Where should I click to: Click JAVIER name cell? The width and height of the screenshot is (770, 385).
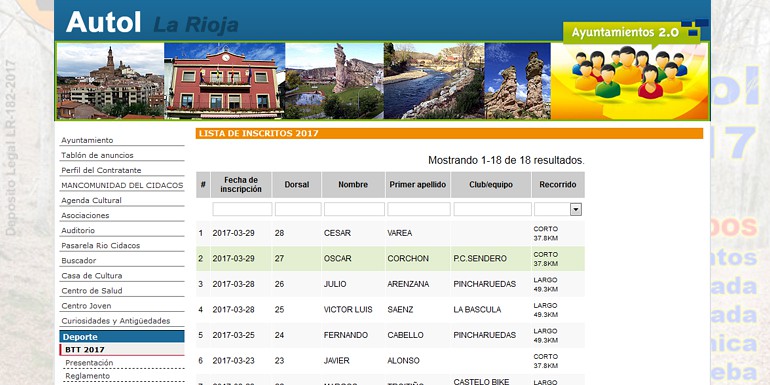pyautogui.click(x=336, y=361)
